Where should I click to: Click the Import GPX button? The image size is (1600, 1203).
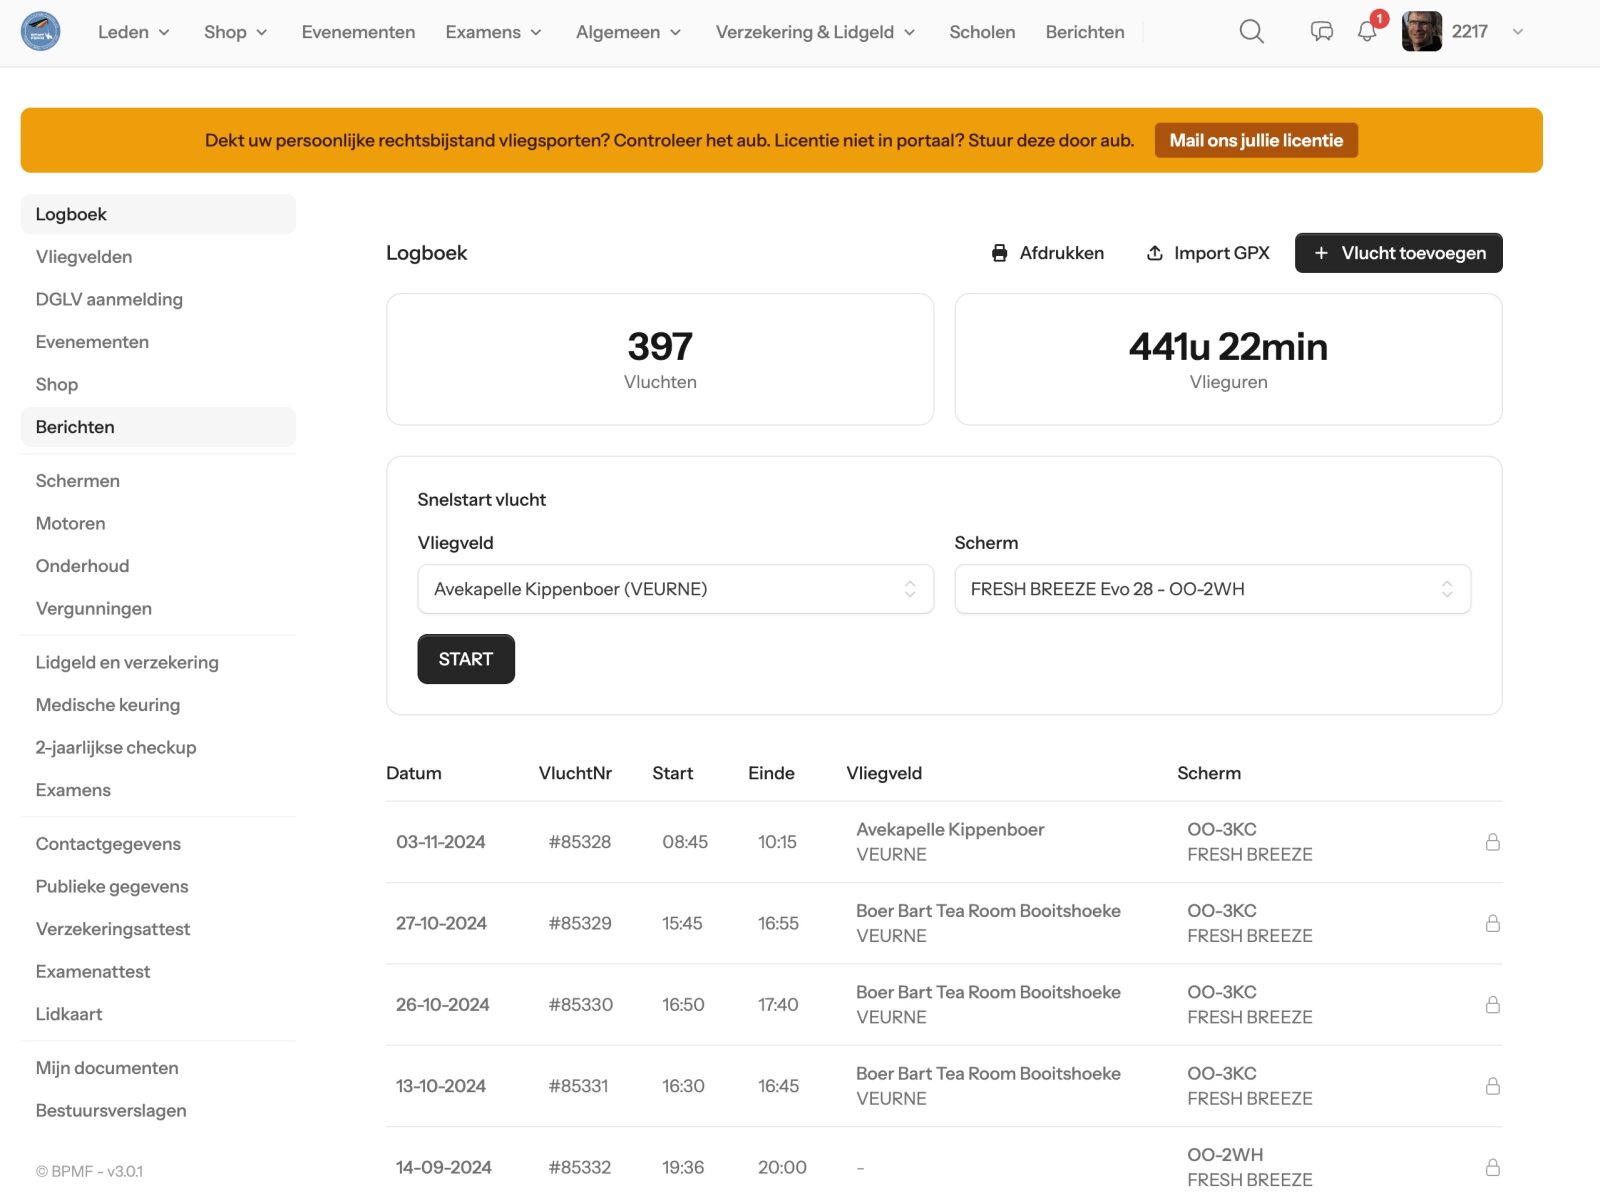pos(1207,253)
